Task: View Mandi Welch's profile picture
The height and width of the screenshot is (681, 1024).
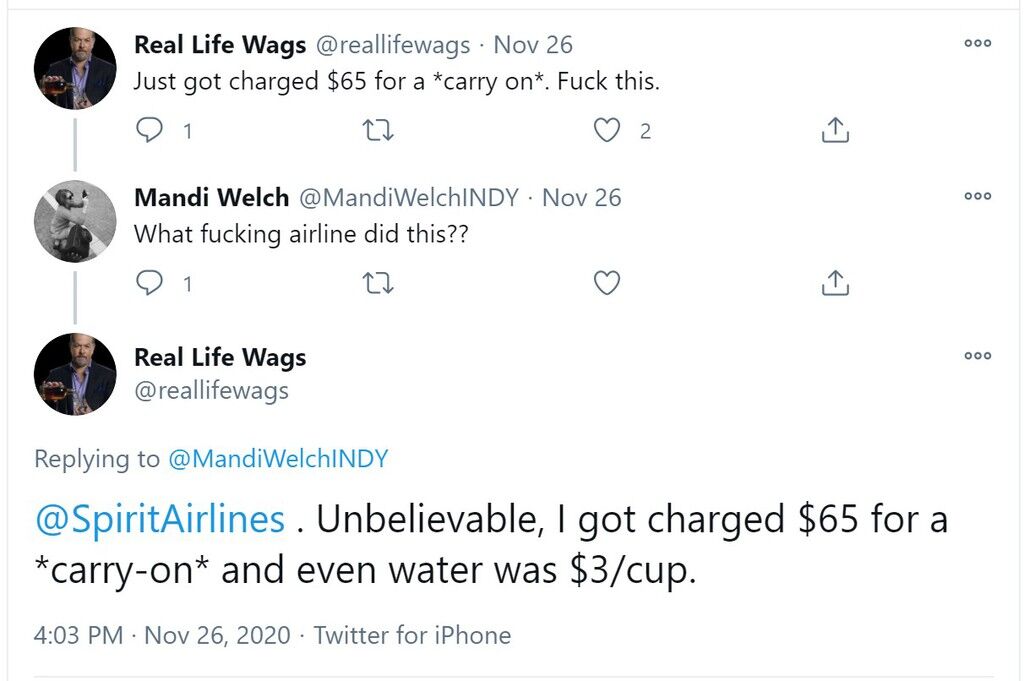Action: [x=75, y=221]
